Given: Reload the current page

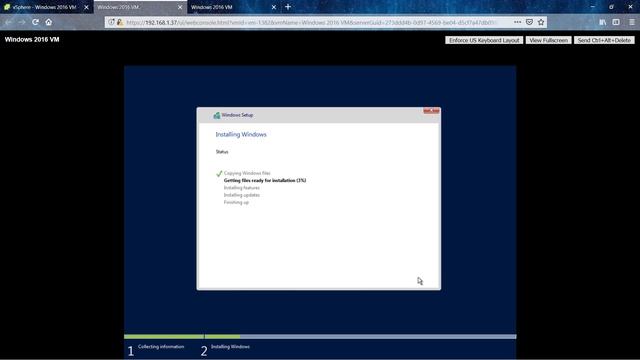Looking at the screenshot, I should [x=36, y=22].
